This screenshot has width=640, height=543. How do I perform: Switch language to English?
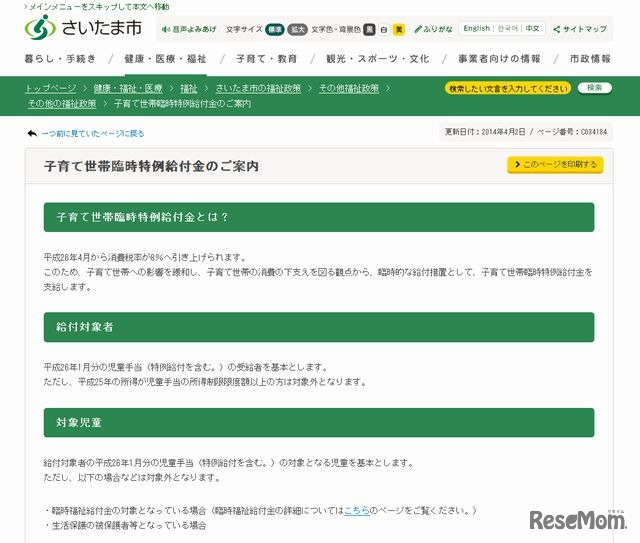point(476,28)
